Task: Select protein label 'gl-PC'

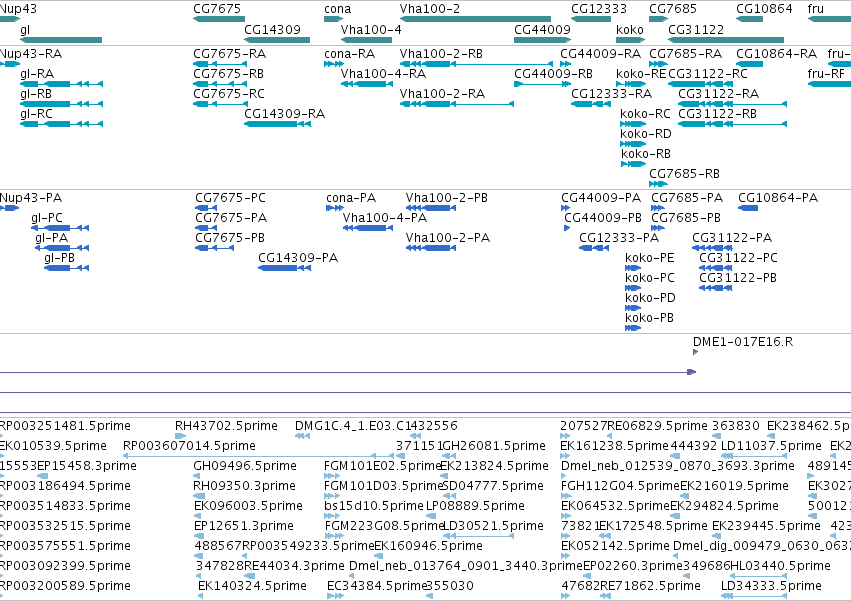Action: coord(47,218)
